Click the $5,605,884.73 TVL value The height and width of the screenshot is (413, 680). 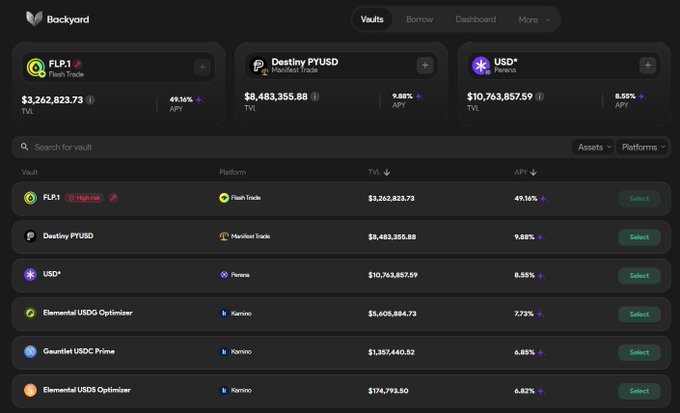[392, 314]
